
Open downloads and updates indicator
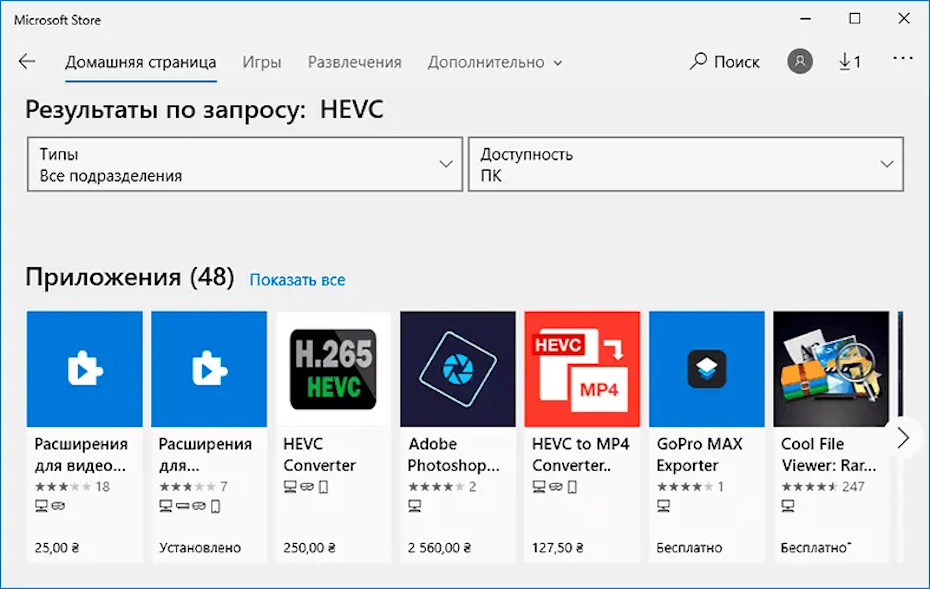(850, 62)
